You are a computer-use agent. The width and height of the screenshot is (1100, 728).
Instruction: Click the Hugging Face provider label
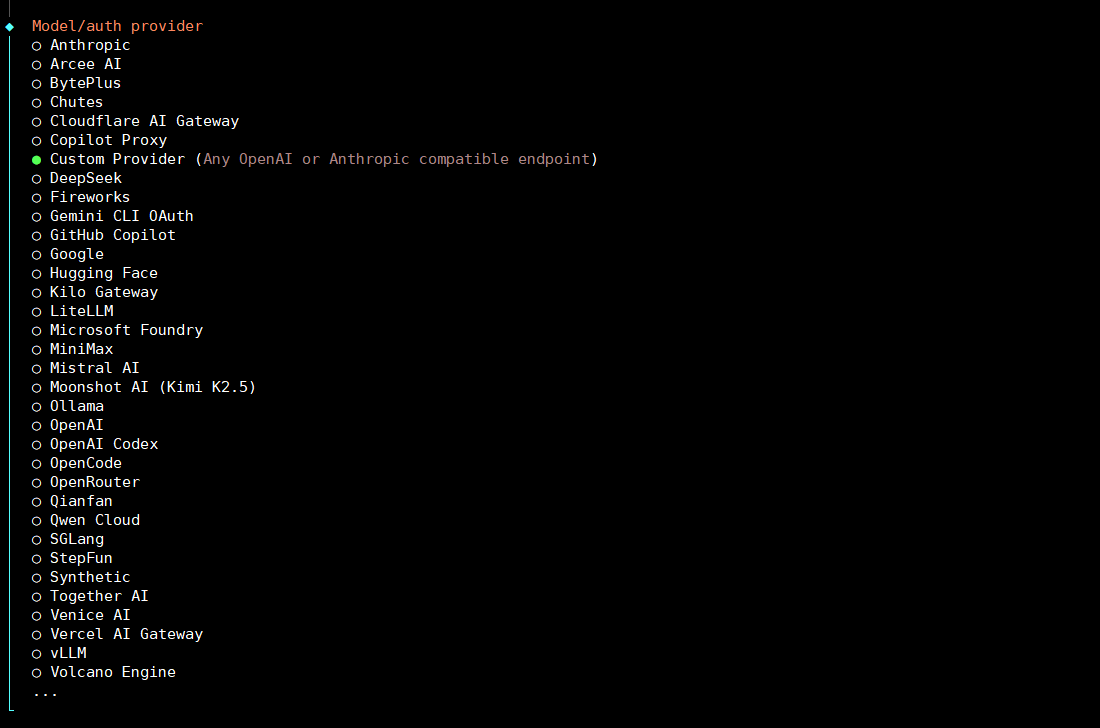pyautogui.click(x=104, y=273)
